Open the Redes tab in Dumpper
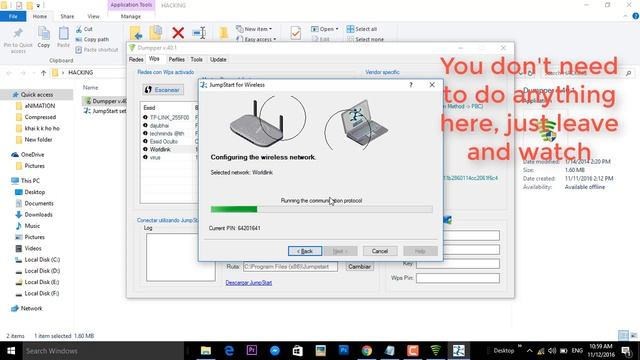The height and width of the screenshot is (360, 640). point(136,60)
